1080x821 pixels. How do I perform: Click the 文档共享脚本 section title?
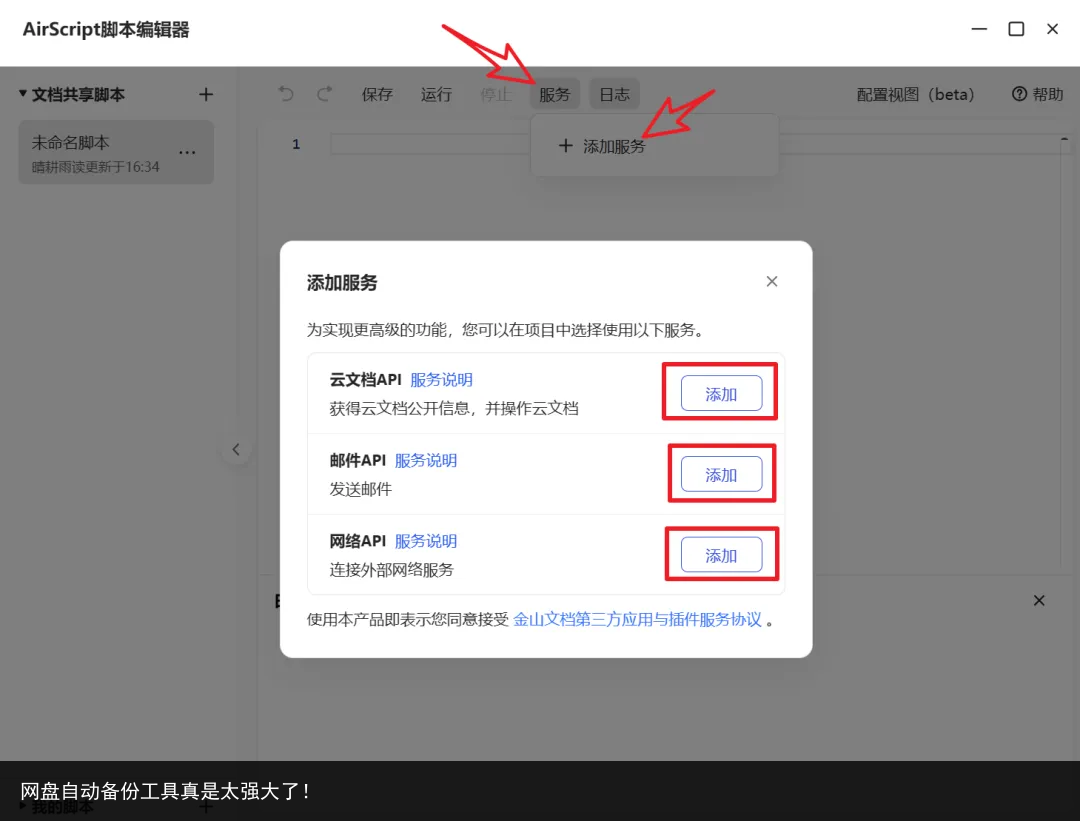click(x=78, y=94)
